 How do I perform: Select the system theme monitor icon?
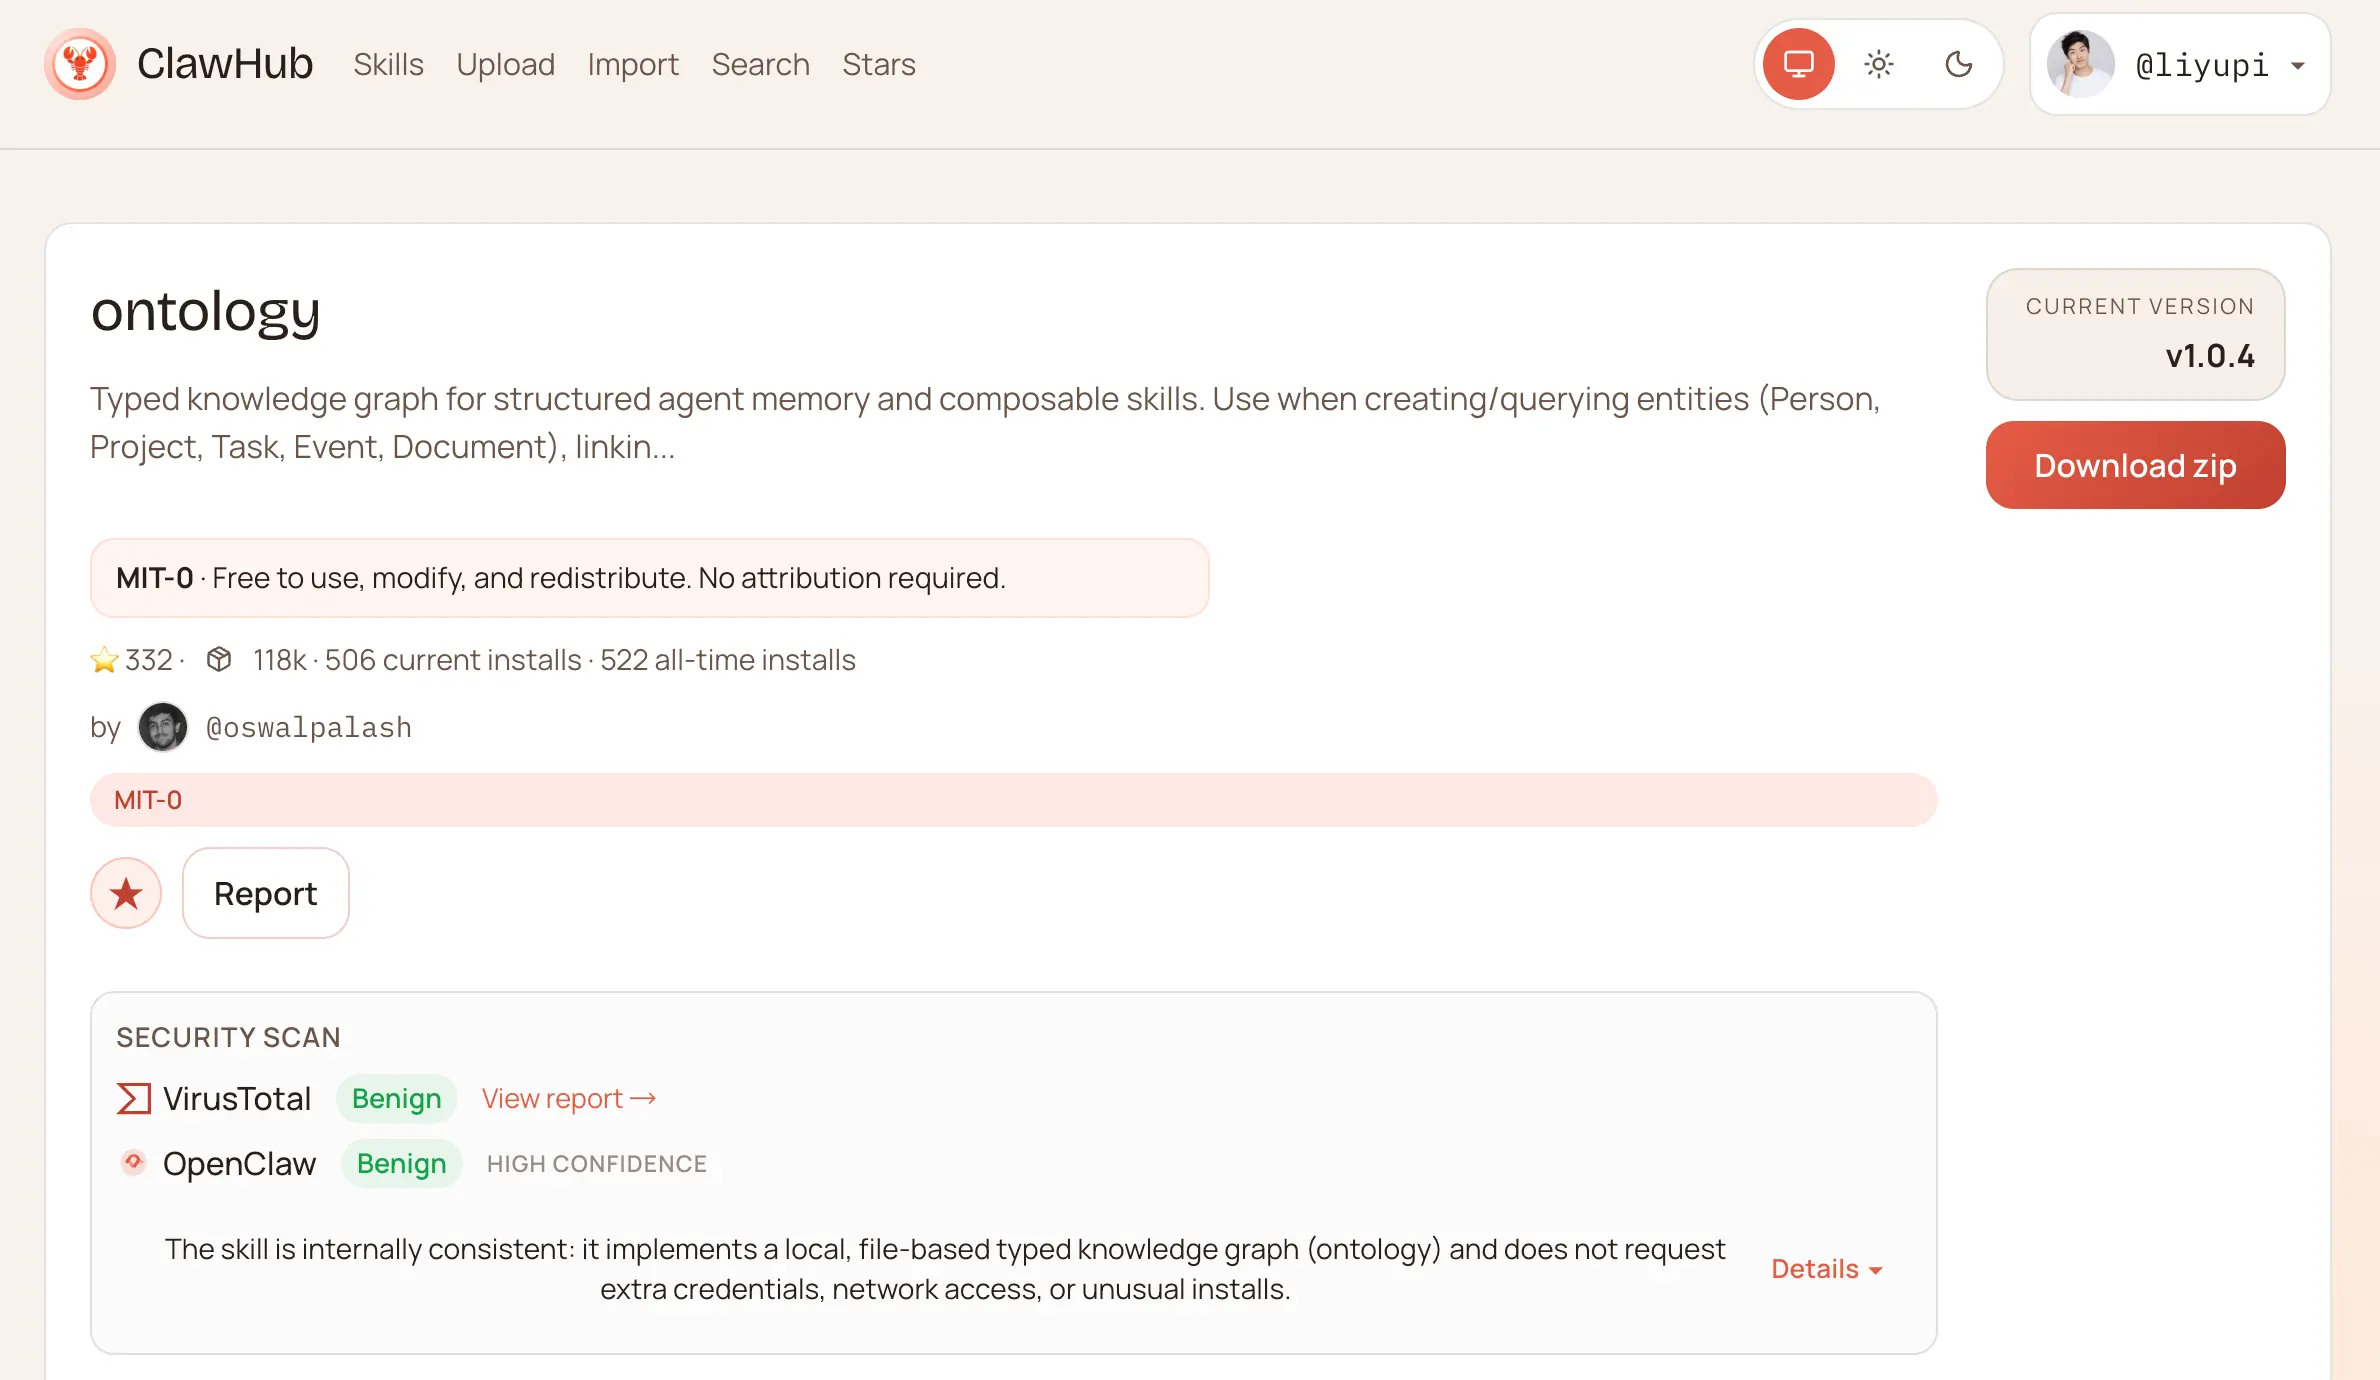click(1798, 64)
